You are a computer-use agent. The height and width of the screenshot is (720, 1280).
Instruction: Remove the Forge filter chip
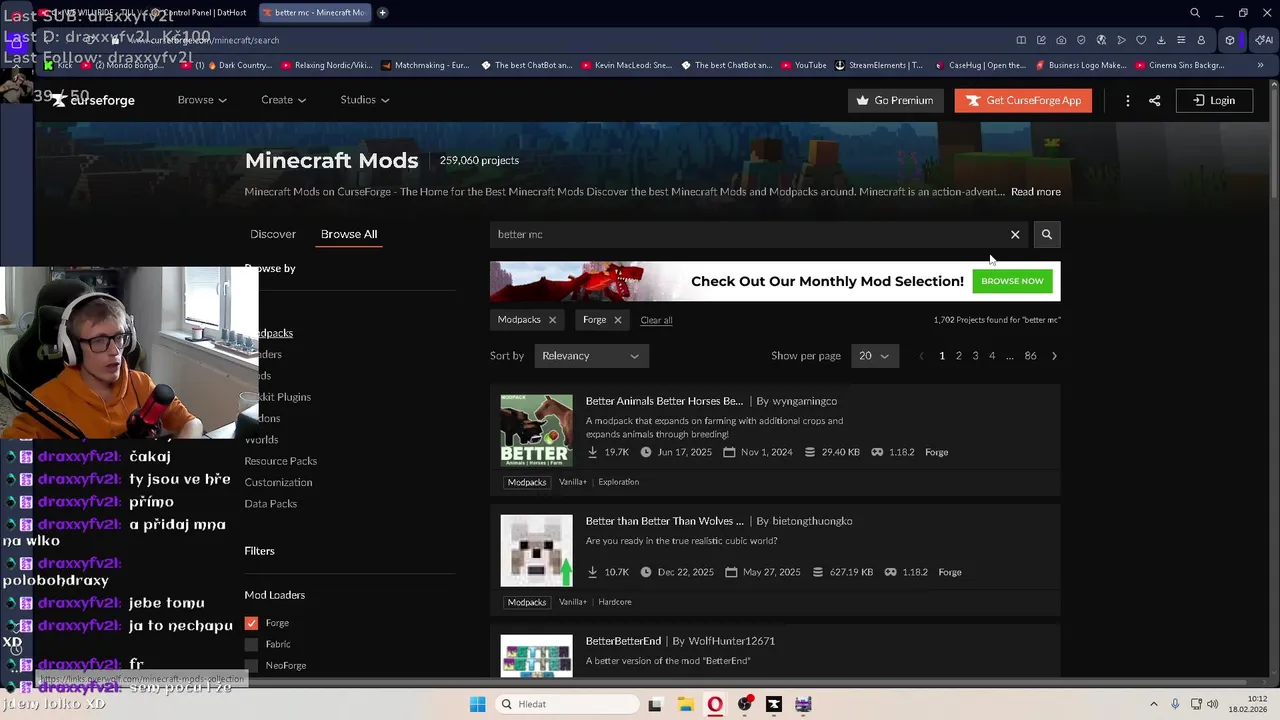617,320
